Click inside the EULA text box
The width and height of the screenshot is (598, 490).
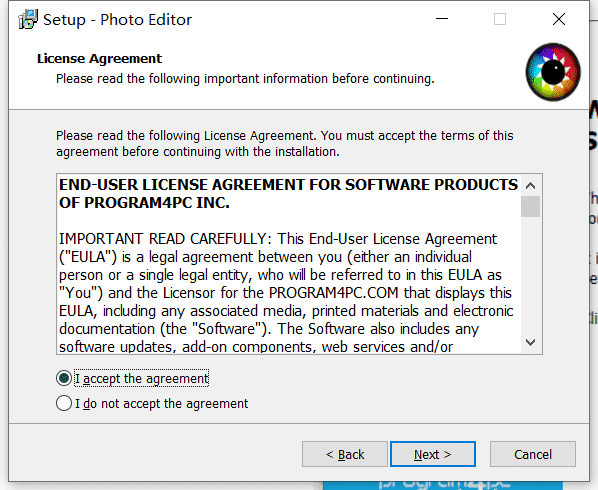point(289,264)
